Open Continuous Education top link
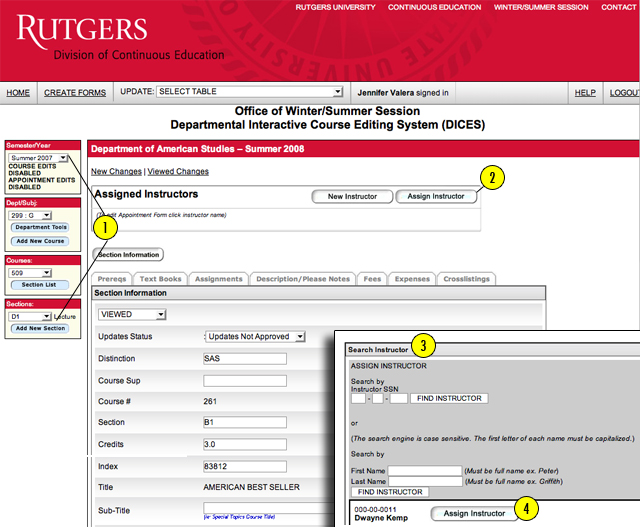Screen dimensions: 640x527 (x=434, y=7)
